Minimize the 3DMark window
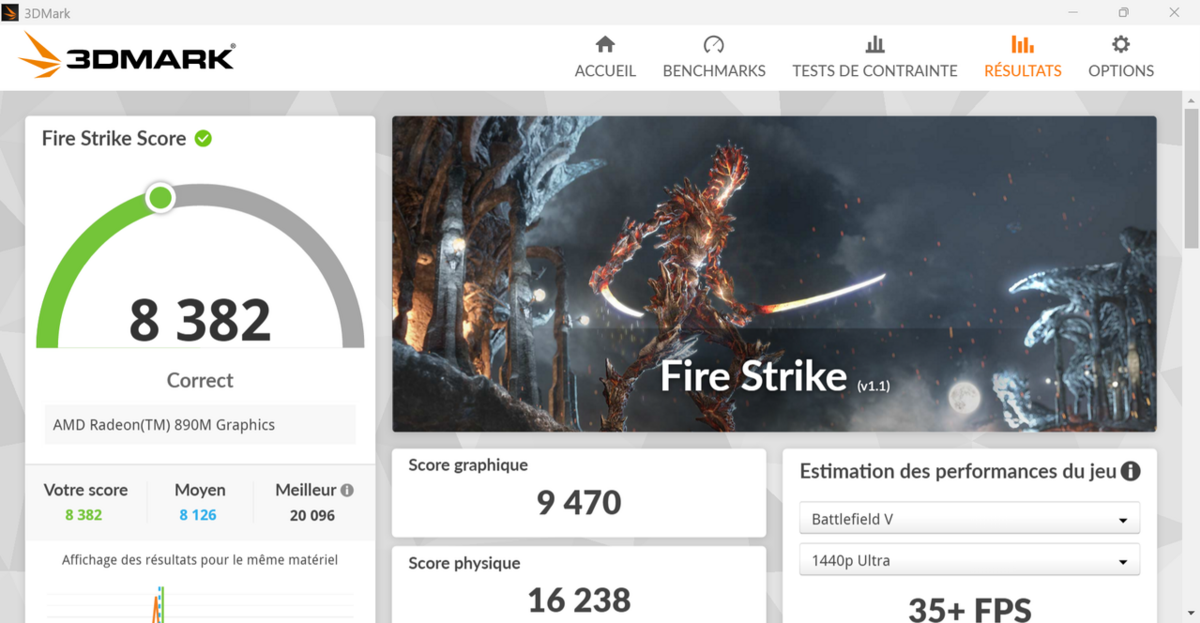 1074,13
